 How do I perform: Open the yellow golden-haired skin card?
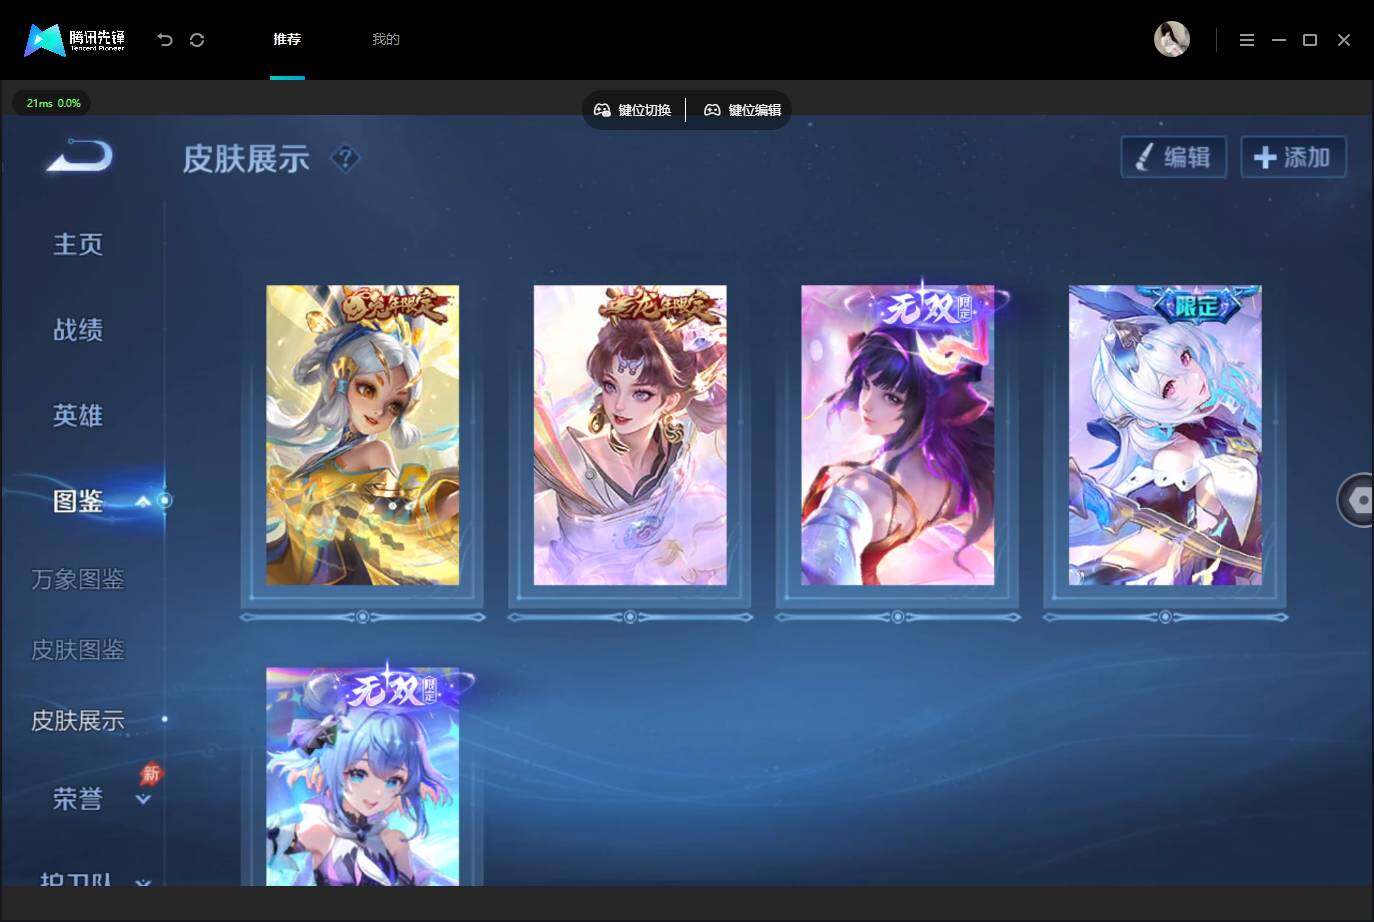point(363,435)
